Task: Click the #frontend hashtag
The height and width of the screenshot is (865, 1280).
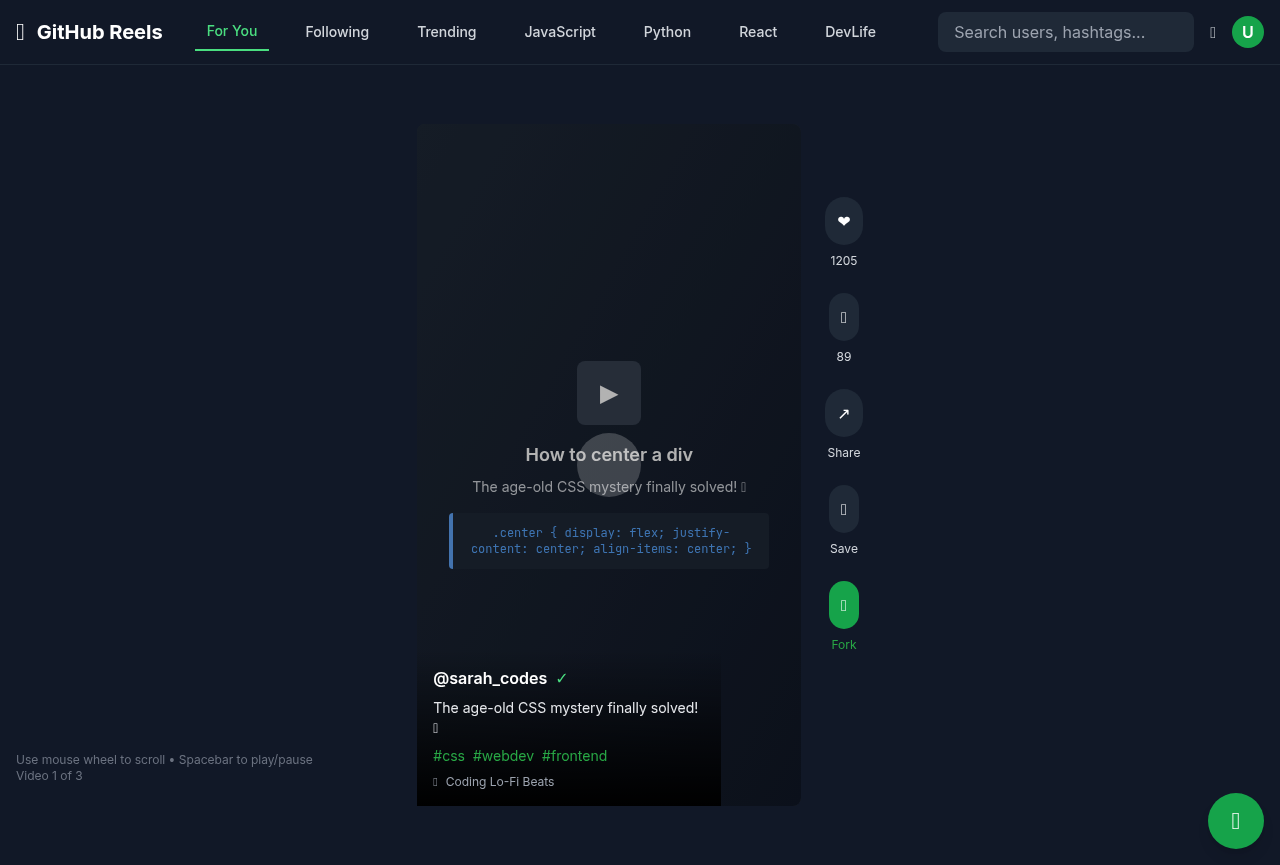Action: point(574,756)
